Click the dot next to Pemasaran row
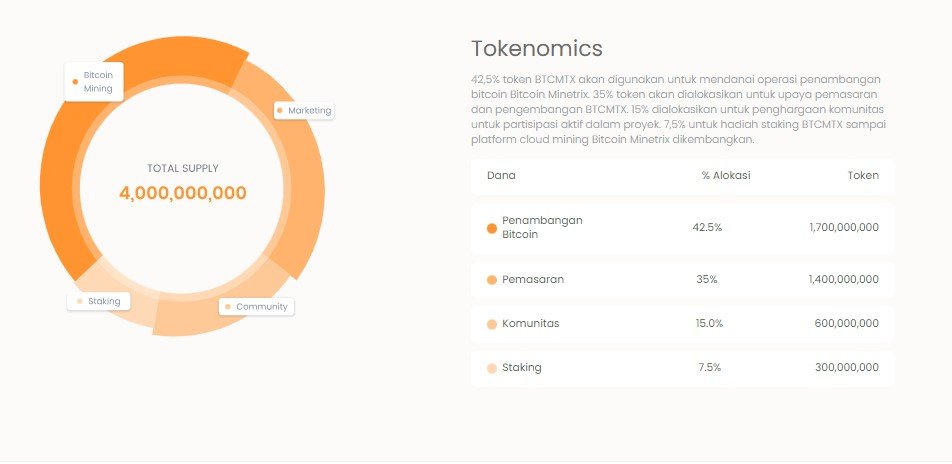 tap(491, 280)
